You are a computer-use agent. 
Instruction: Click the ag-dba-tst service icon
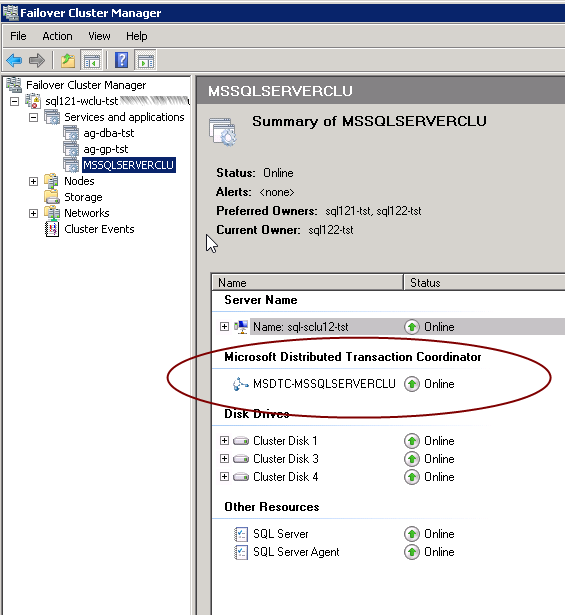pos(71,133)
